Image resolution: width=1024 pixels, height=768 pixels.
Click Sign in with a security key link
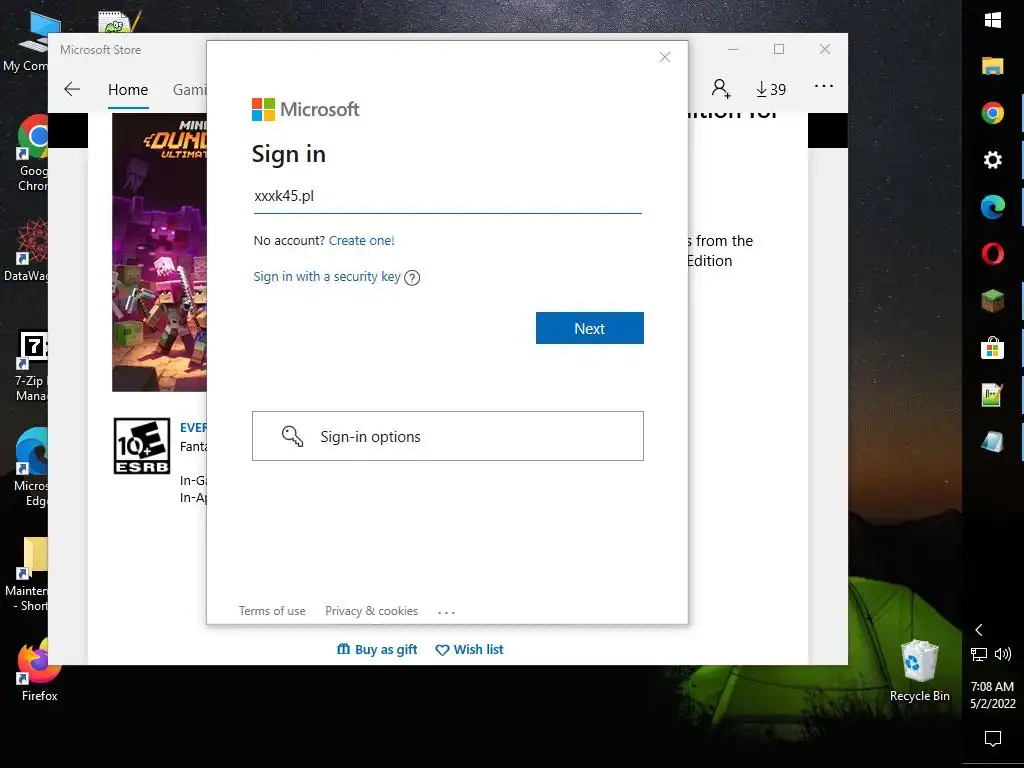(x=327, y=276)
